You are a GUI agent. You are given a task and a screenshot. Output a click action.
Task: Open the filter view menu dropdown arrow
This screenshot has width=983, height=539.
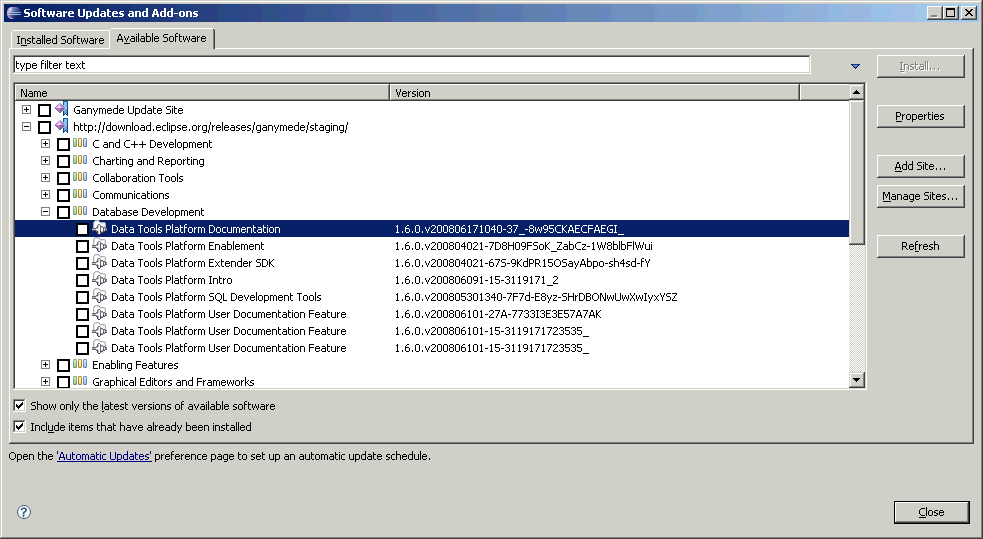click(855, 66)
